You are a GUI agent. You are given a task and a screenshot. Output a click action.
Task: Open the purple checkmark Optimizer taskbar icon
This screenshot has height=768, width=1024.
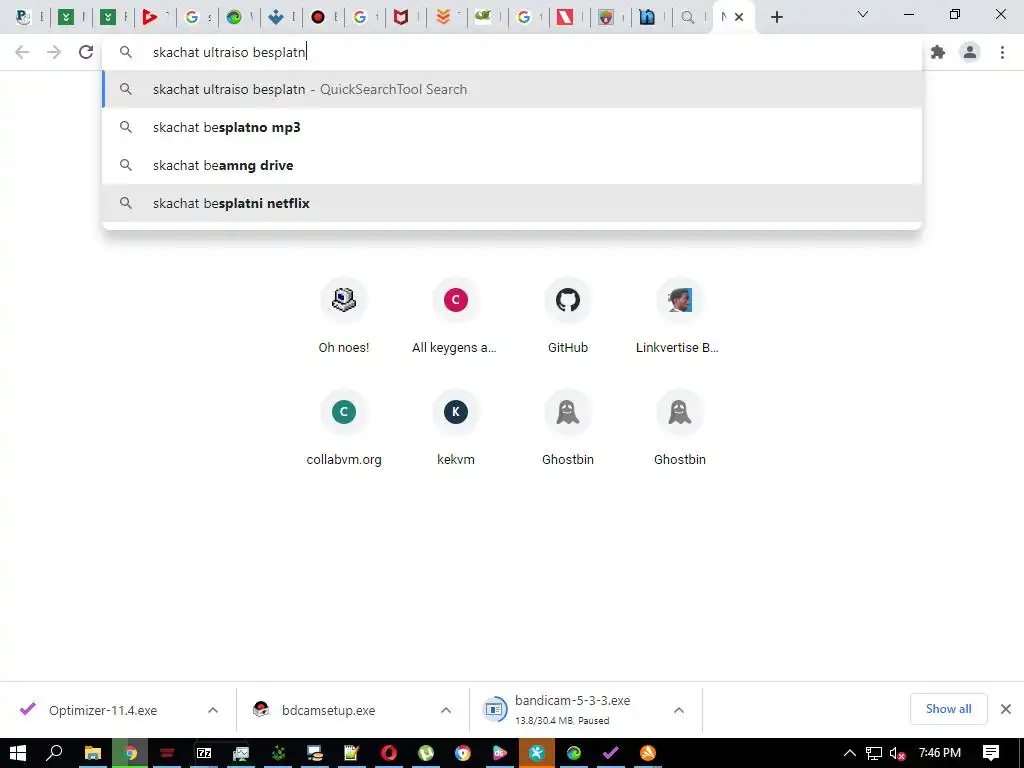[611, 753]
